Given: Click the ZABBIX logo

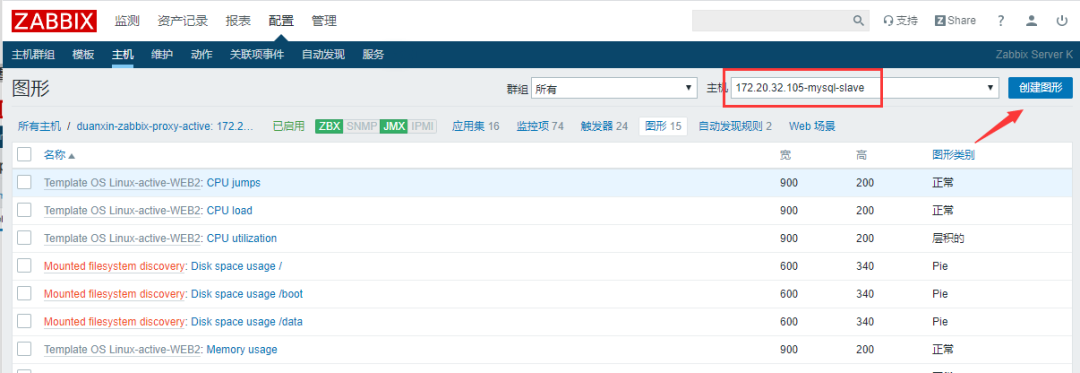Looking at the screenshot, I should [x=54, y=21].
